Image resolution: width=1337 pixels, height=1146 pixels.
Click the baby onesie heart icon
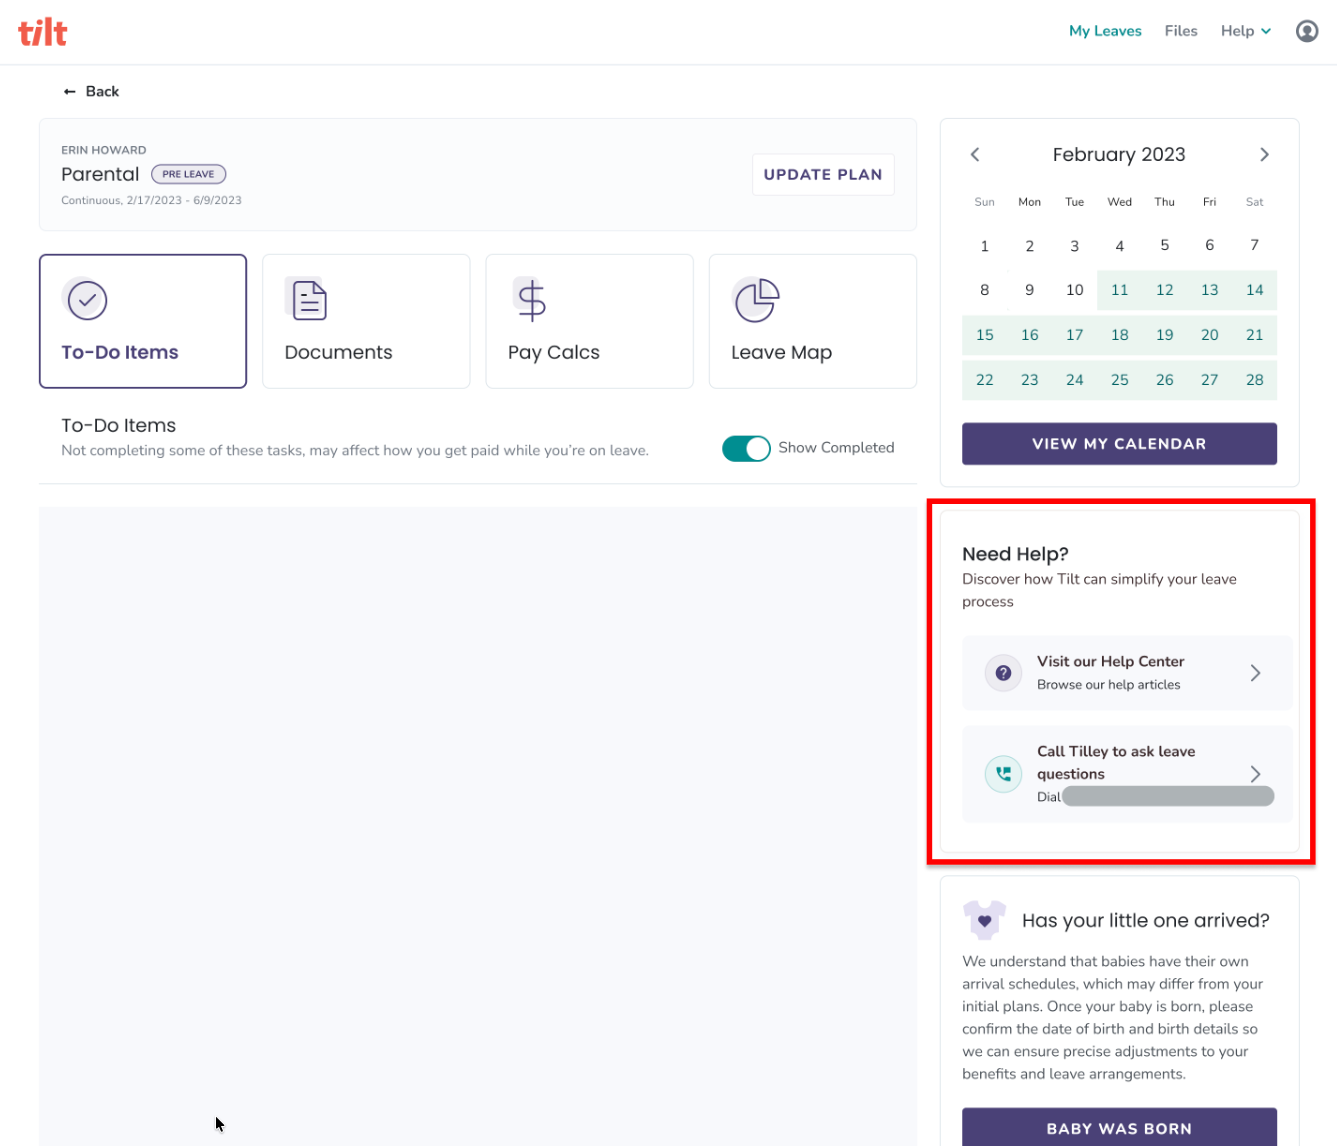984,920
